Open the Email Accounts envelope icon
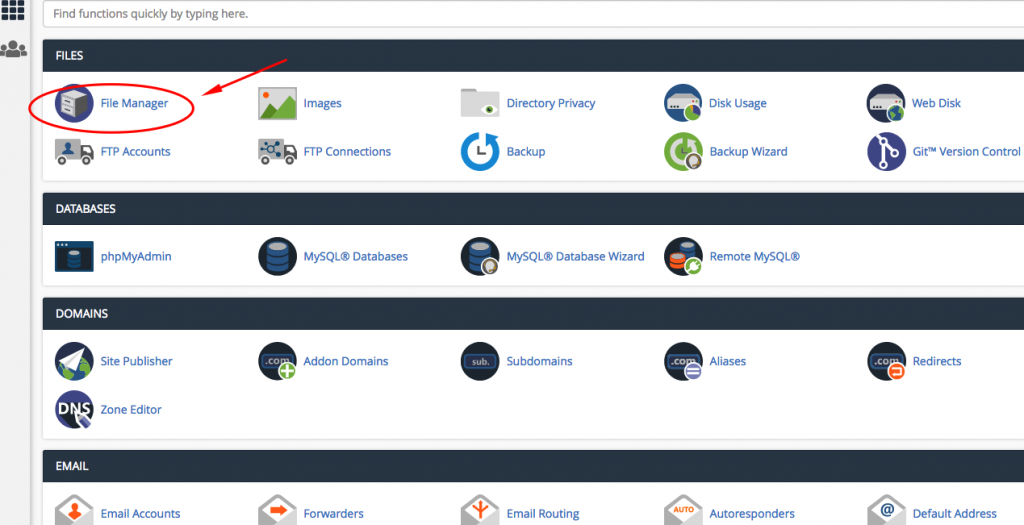The width and height of the screenshot is (1024, 525). coord(74,510)
